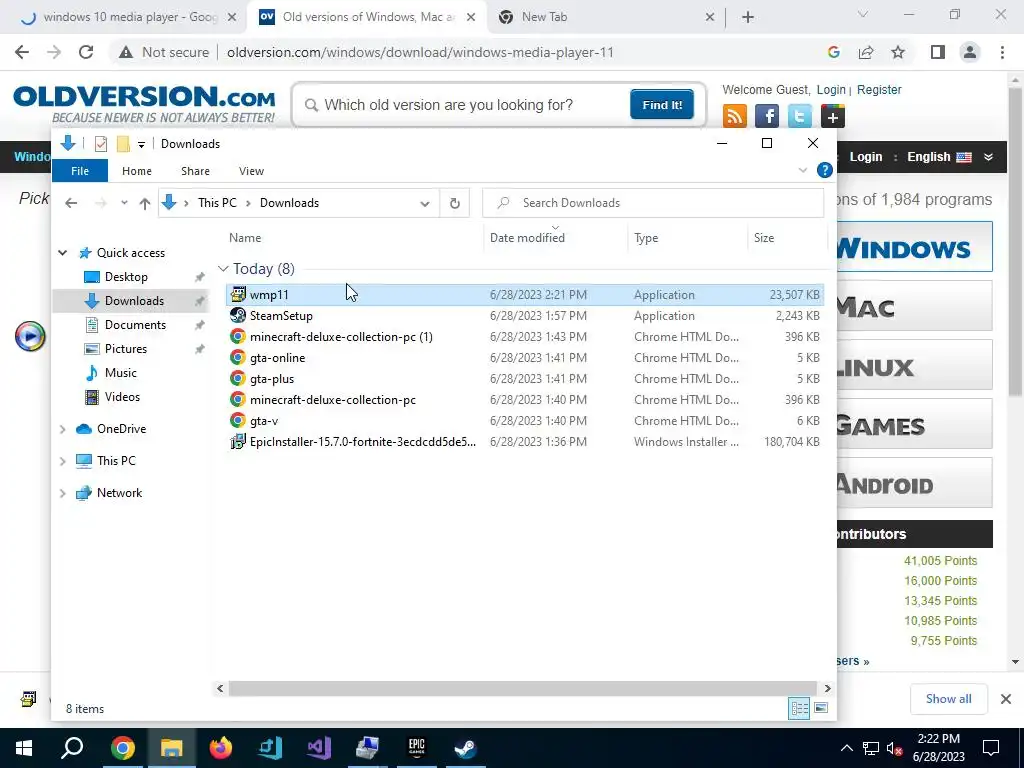Image resolution: width=1024 pixels, height=768 pixels.
Task: Click the gta-online Chrome file icon
Action: 238,358
